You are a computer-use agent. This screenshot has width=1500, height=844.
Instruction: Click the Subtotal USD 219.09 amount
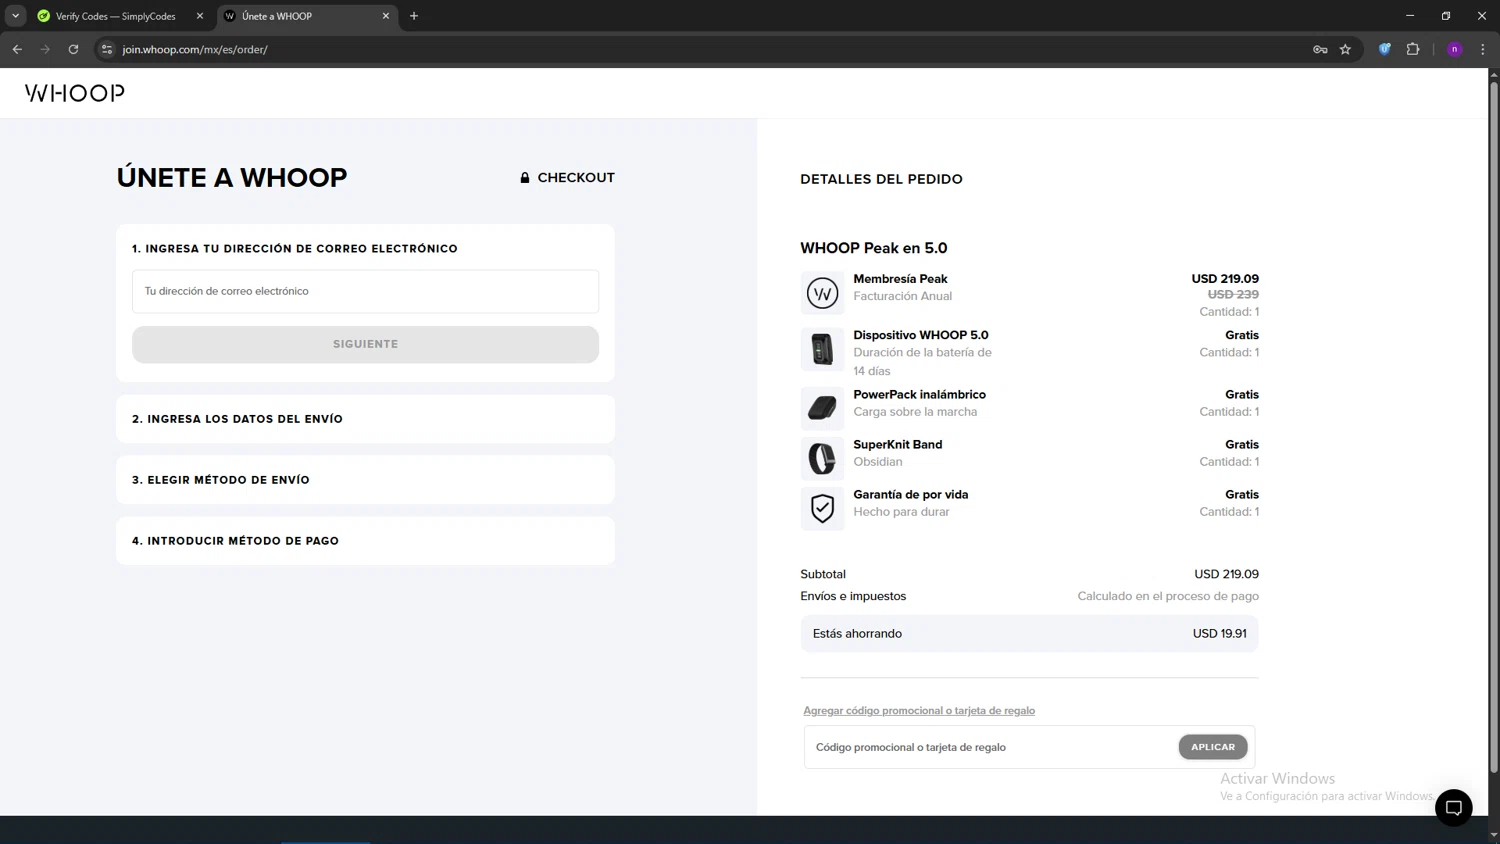point(1226,574)
